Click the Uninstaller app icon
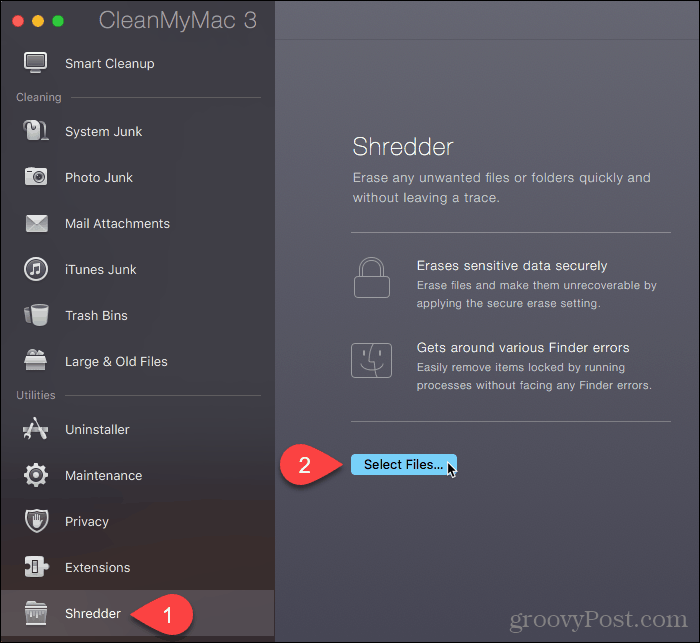 coord(35,429)
